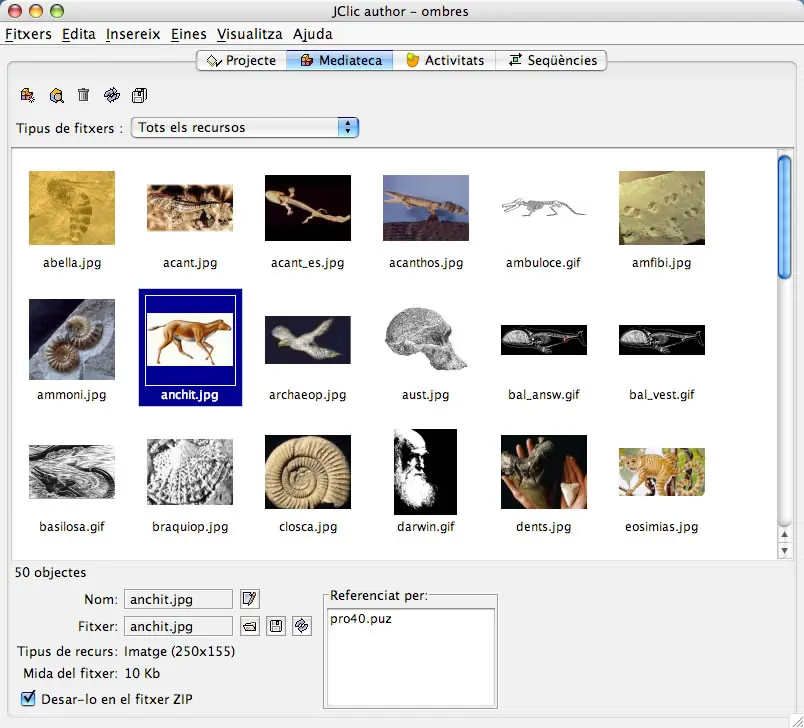
Task: Click the scrollbar down arrow
Action: point(785,551)
